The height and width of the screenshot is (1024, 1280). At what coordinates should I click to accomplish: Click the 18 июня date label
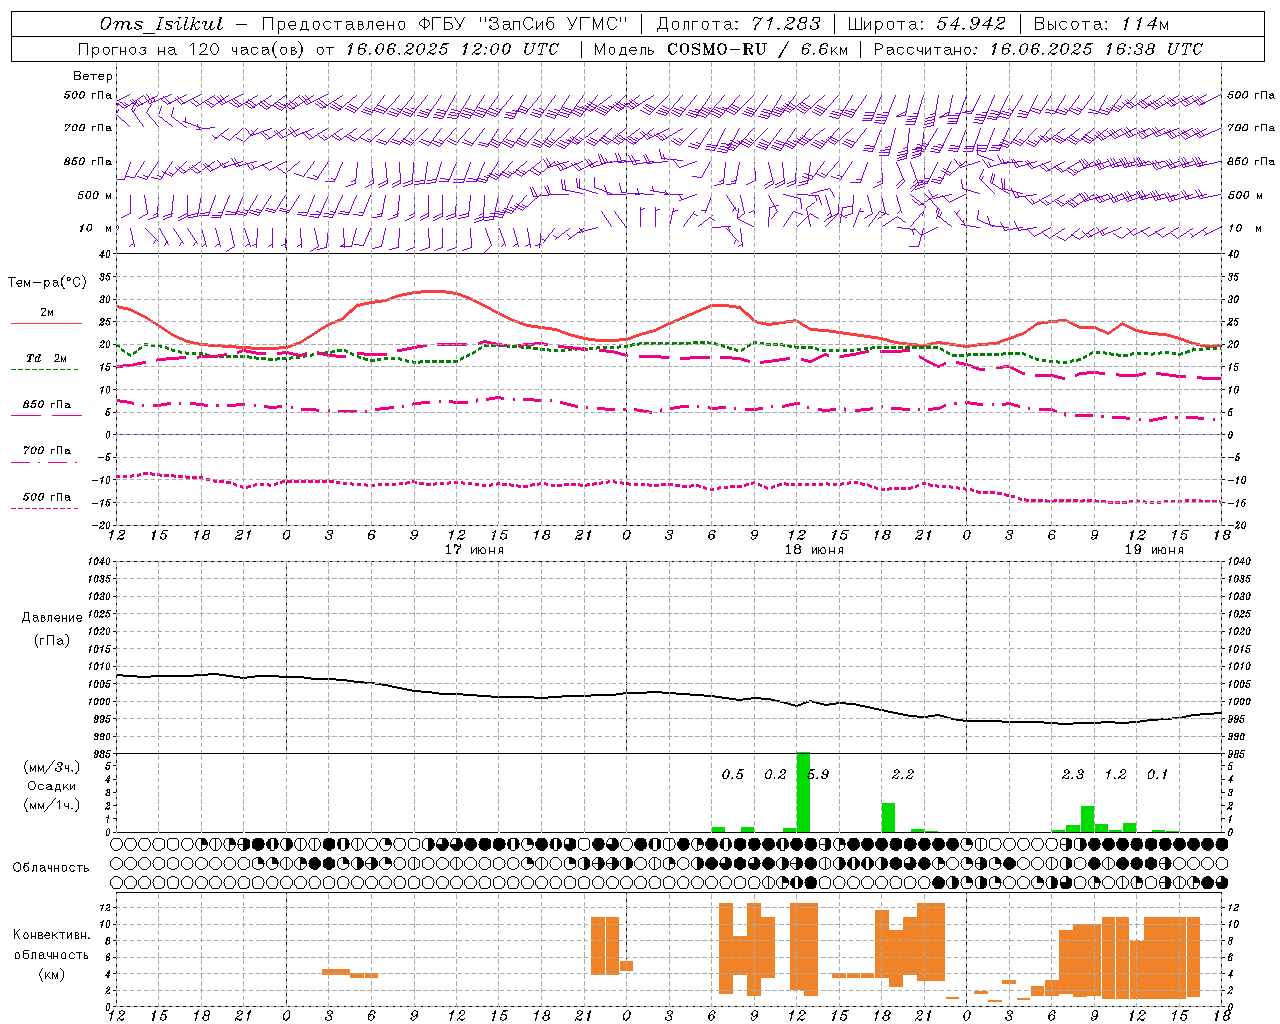click(x=814, y=550)
